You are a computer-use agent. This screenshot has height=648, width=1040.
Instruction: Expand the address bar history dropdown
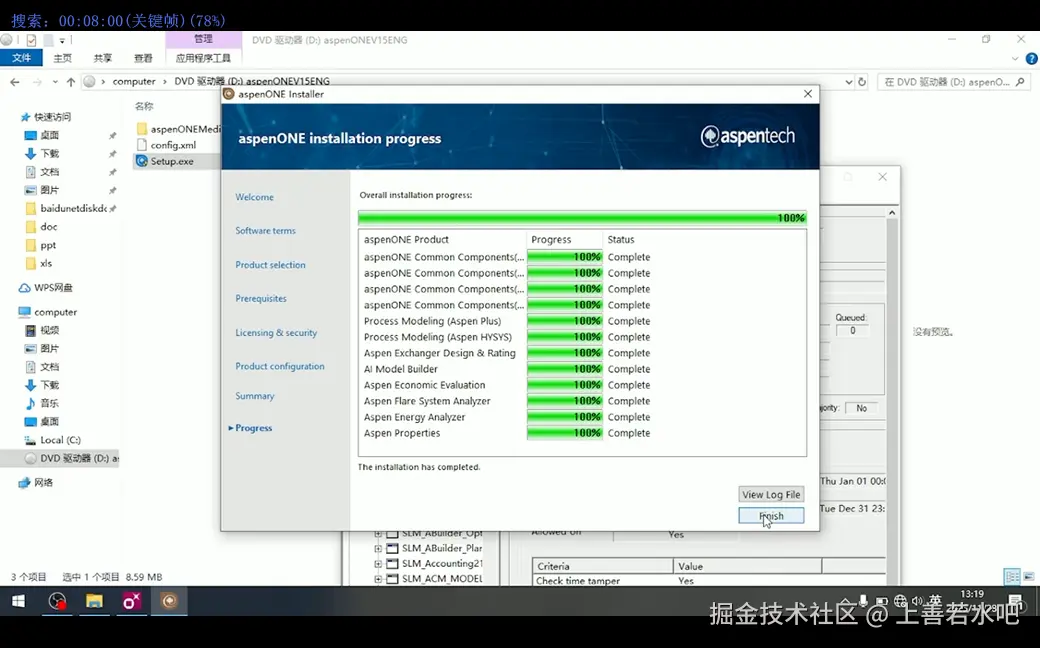tap(848, 82)
